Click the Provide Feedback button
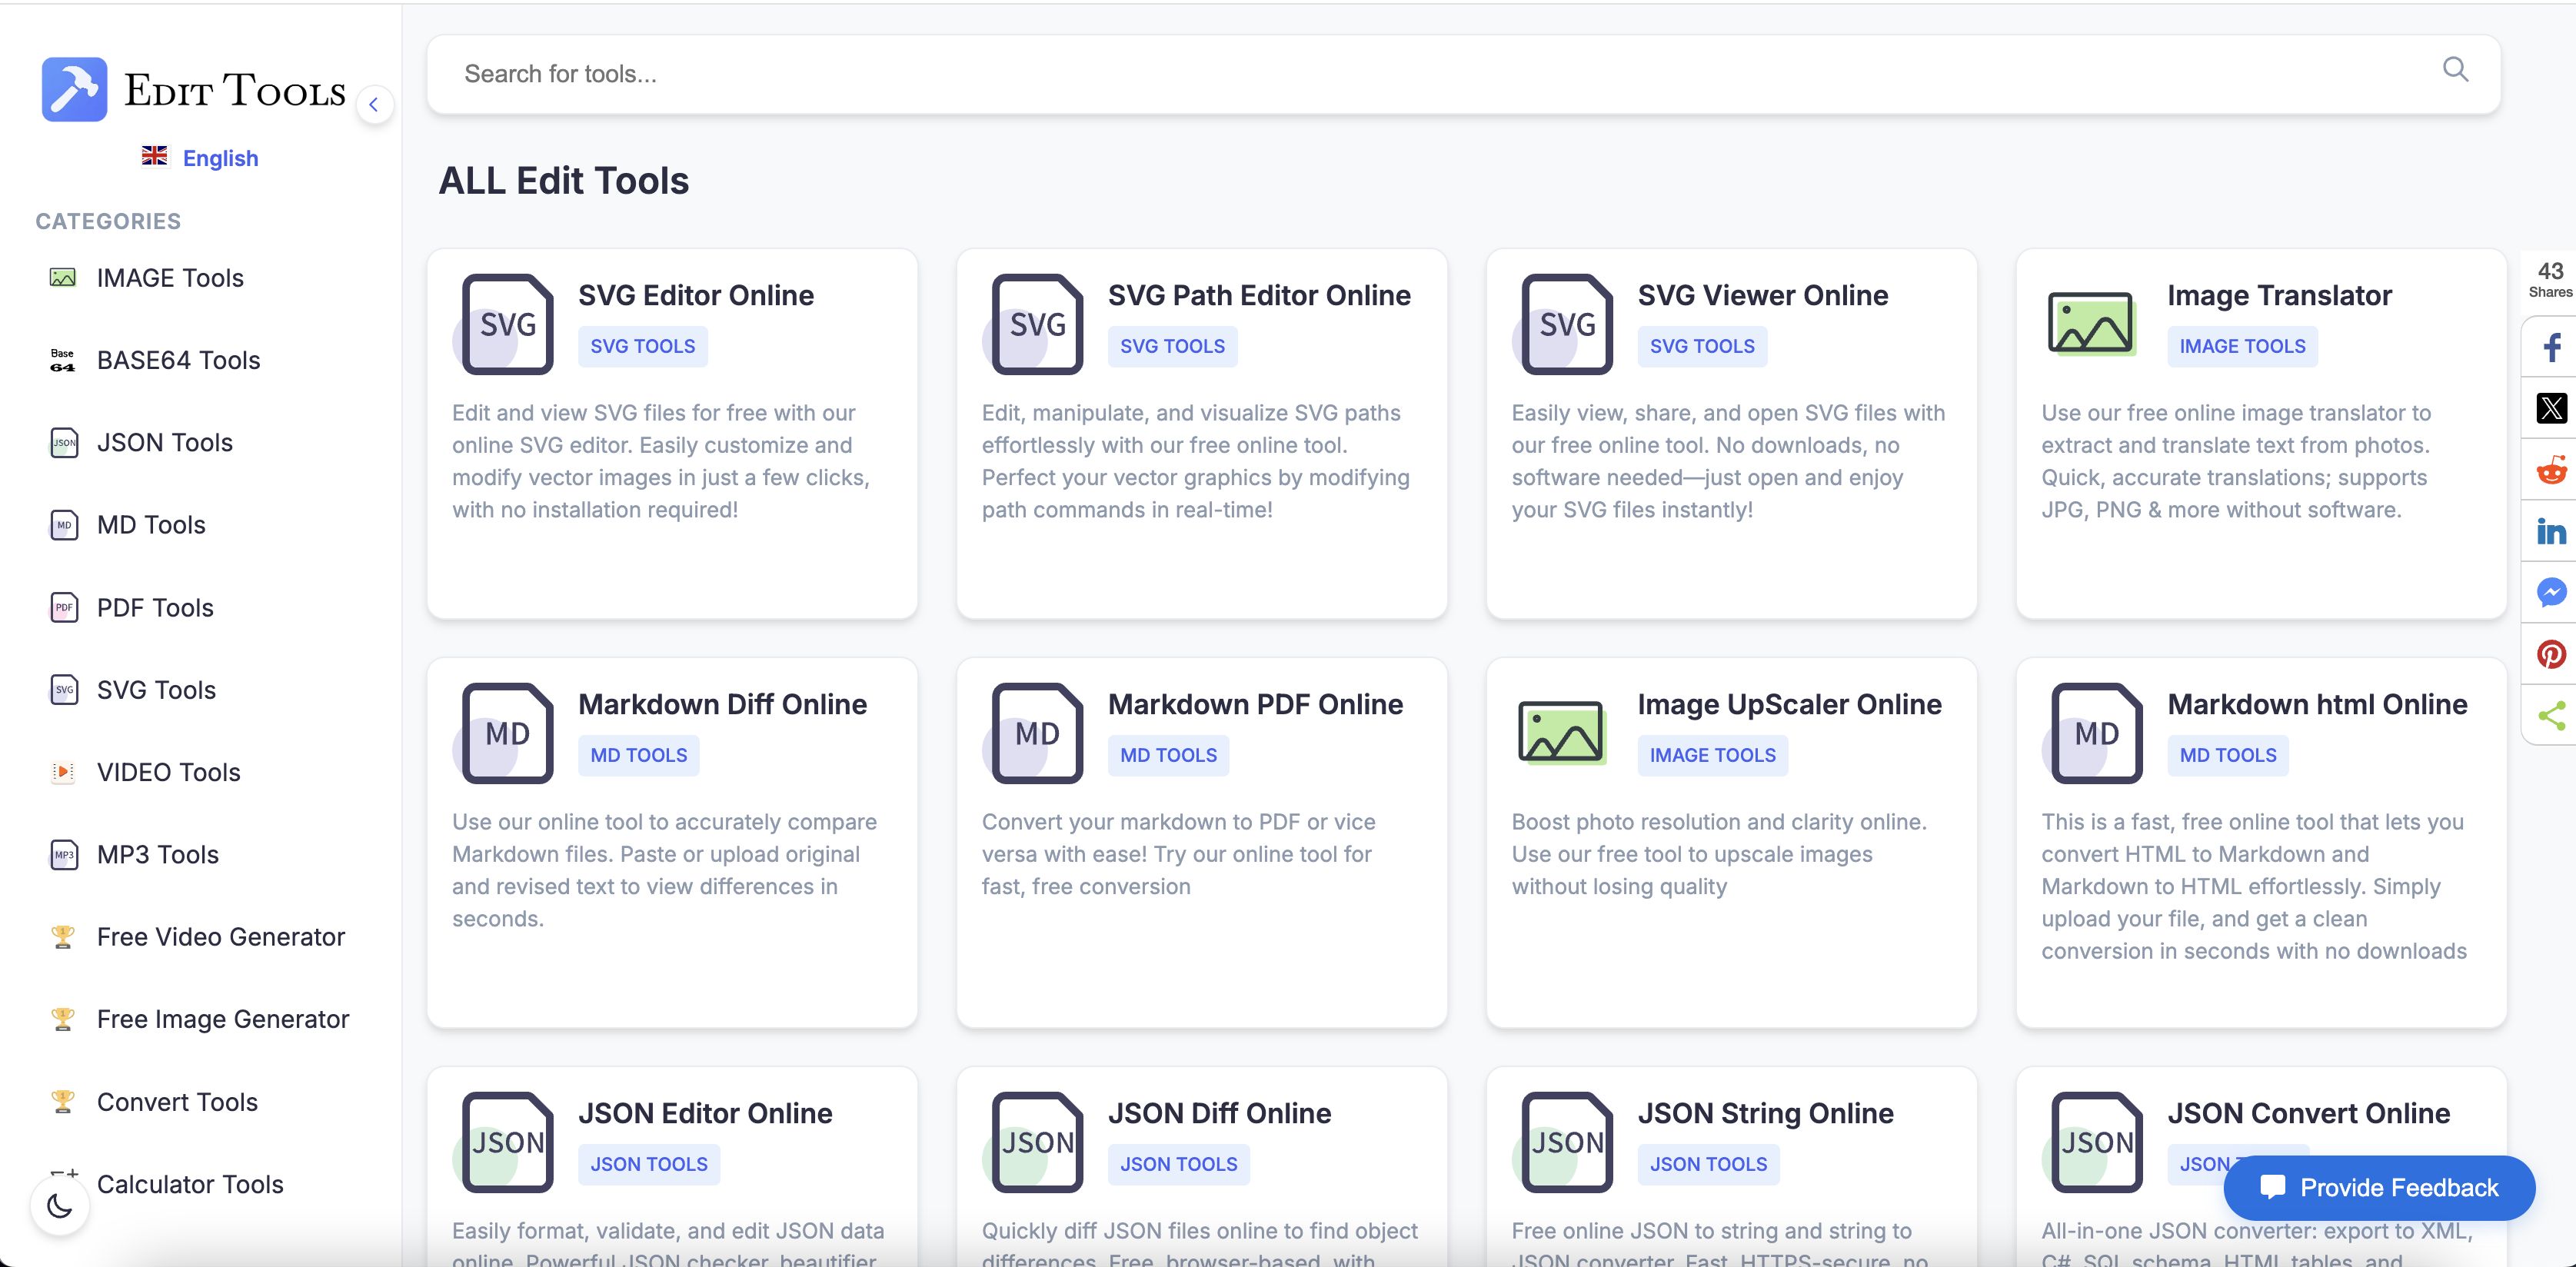This screenshot has width=2576, height=1267. point(2378,1187)
